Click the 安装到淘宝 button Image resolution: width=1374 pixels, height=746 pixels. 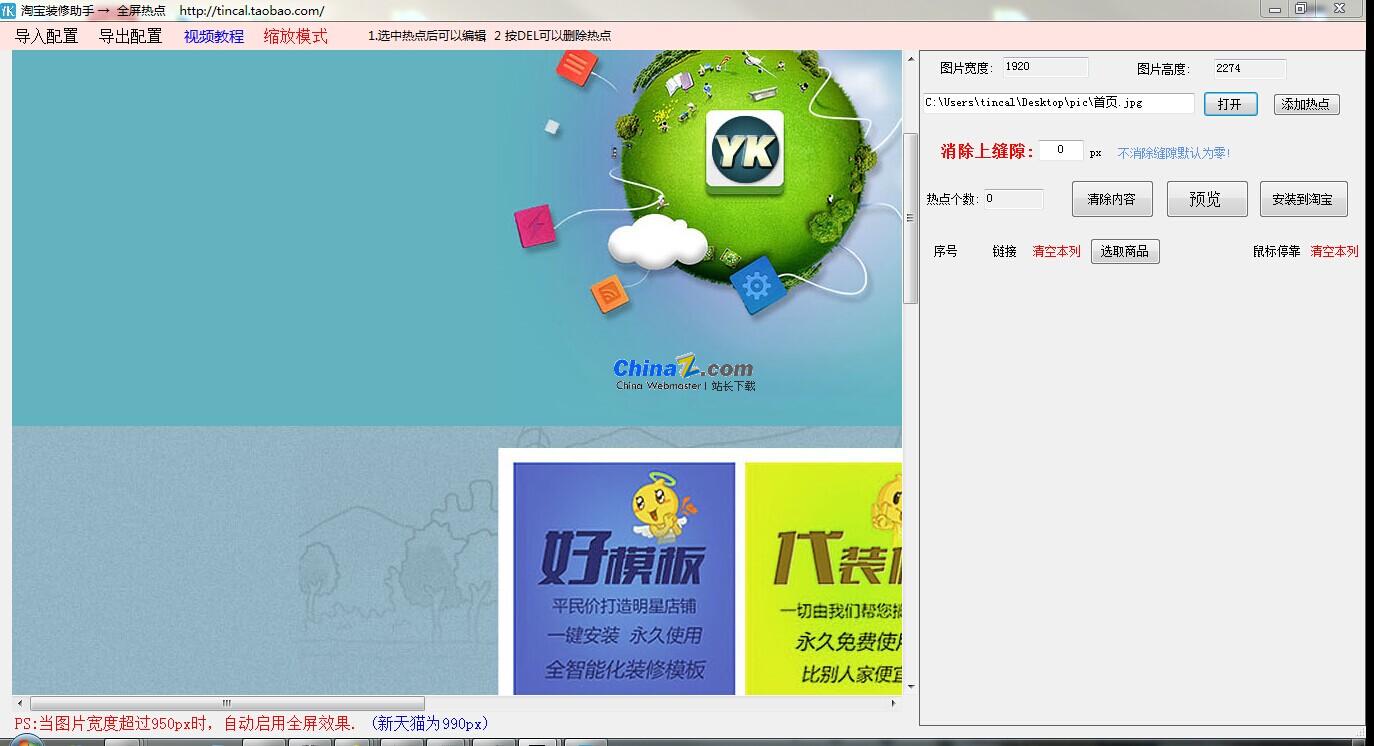(x=1303, y=199)
